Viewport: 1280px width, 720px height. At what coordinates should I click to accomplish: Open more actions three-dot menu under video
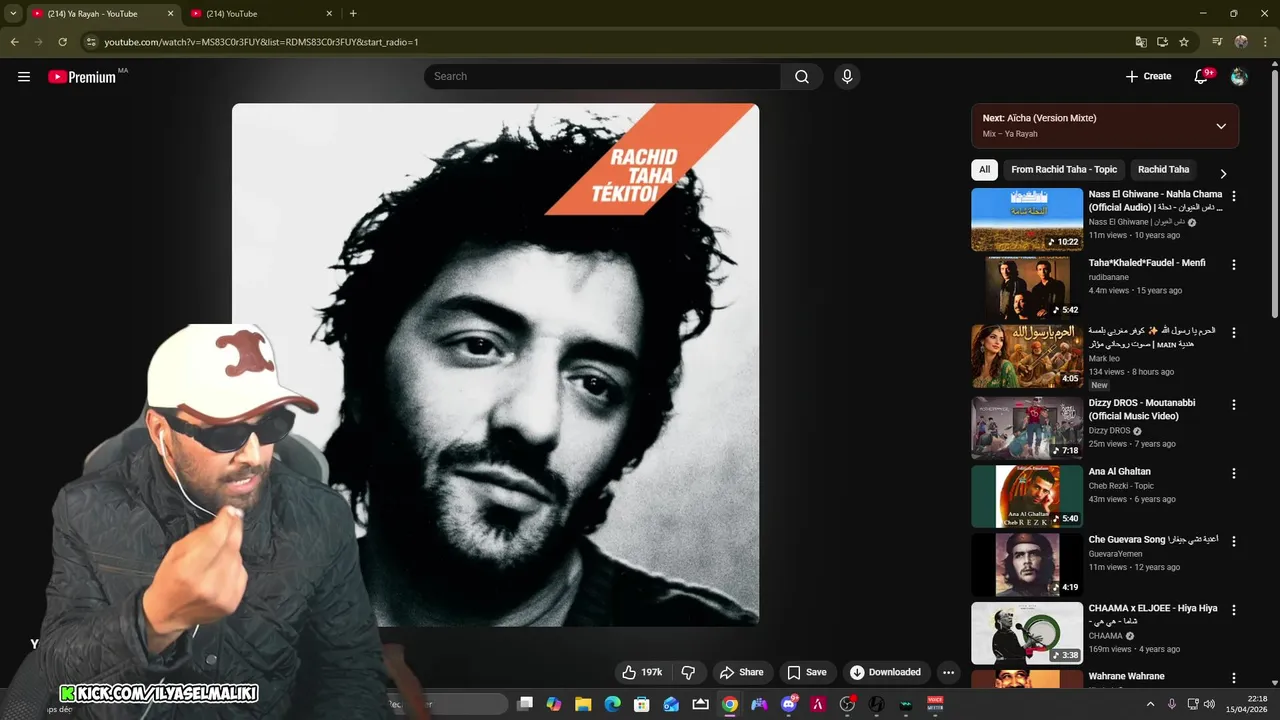click(949, 673)
